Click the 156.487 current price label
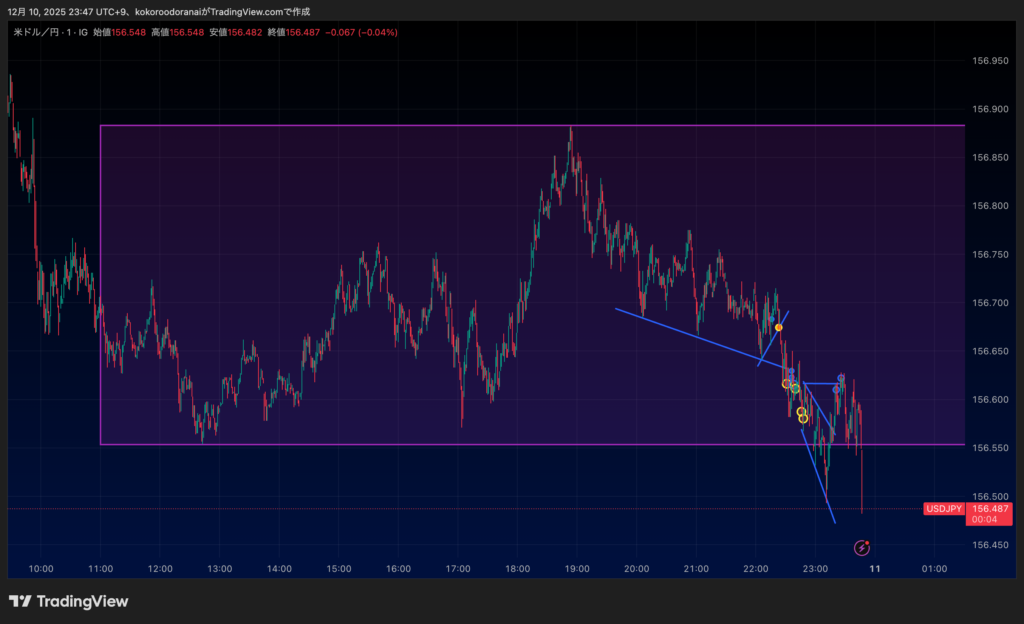The height and width of the screenshot is (624, 1024). tap(990, 508)
